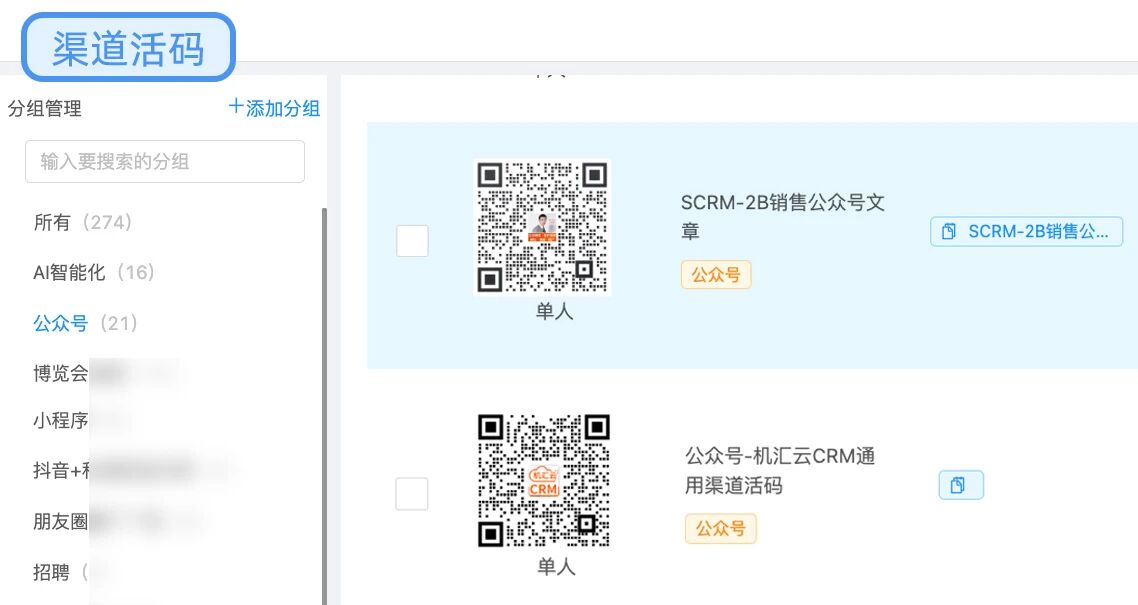Click the group list vertical scrollbar

[x=323, y=400]
